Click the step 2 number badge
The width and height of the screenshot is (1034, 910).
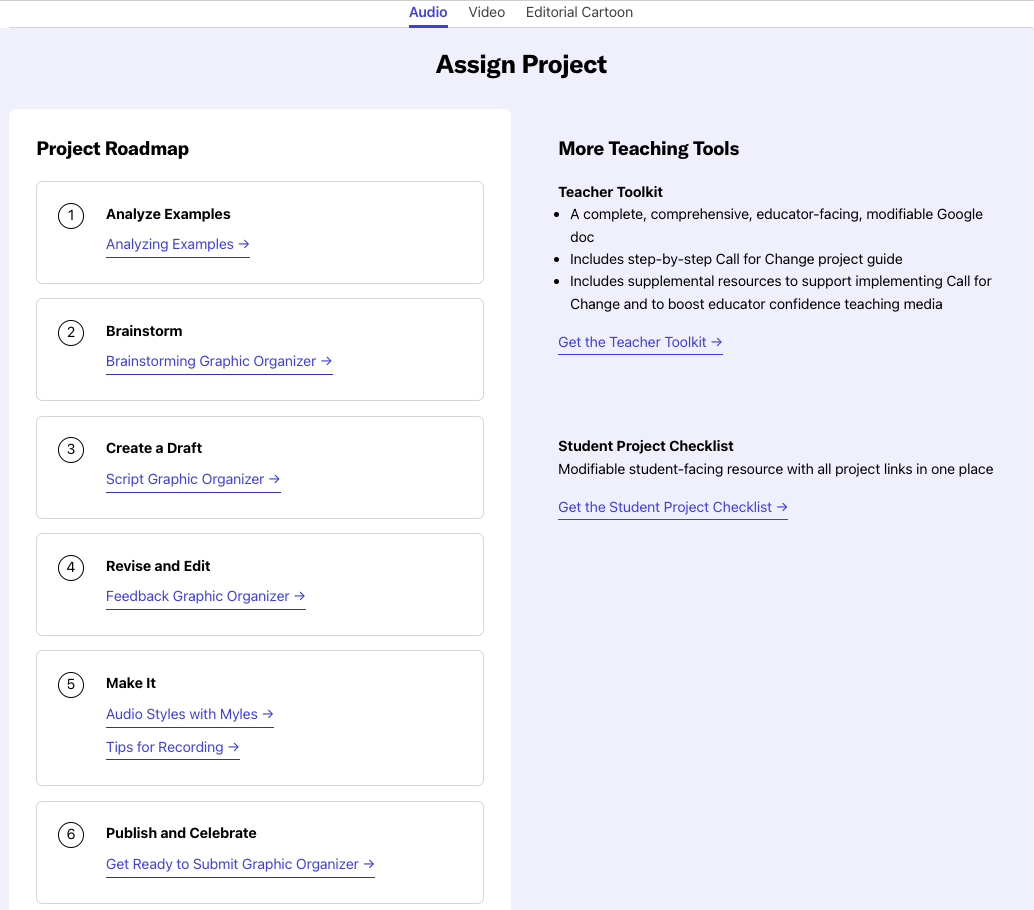point(71,332)
